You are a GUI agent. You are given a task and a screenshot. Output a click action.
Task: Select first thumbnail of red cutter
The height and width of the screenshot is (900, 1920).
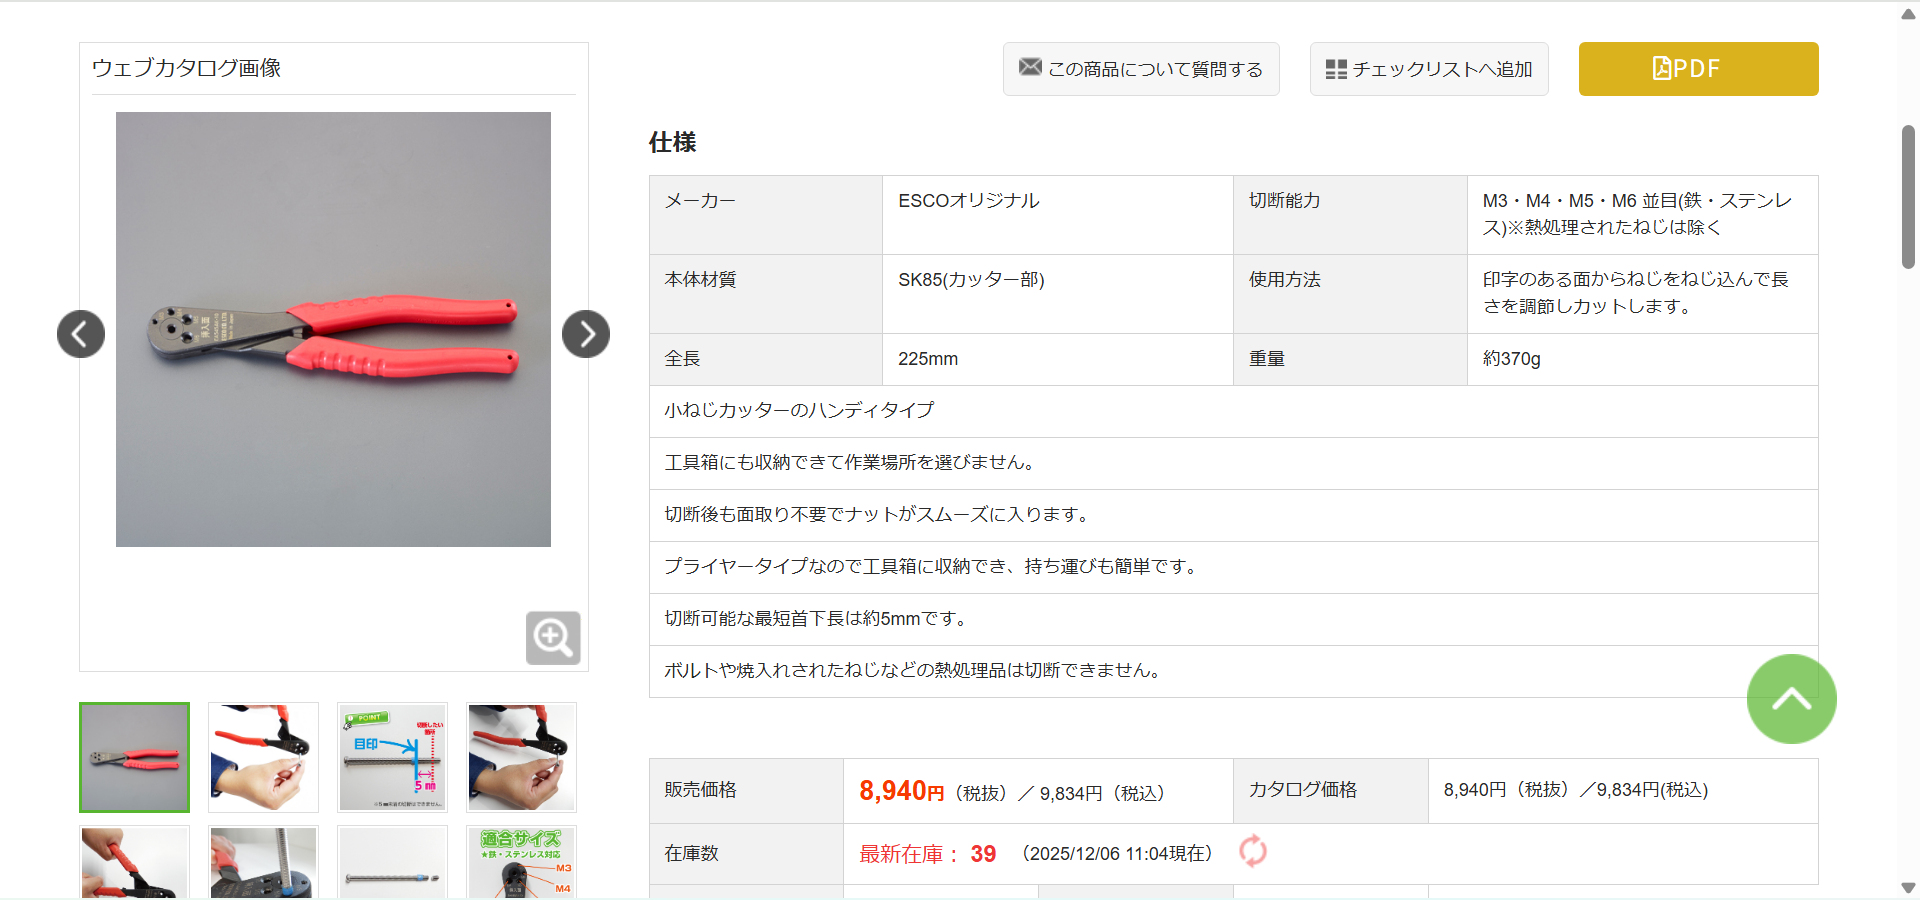pos(135,757)
